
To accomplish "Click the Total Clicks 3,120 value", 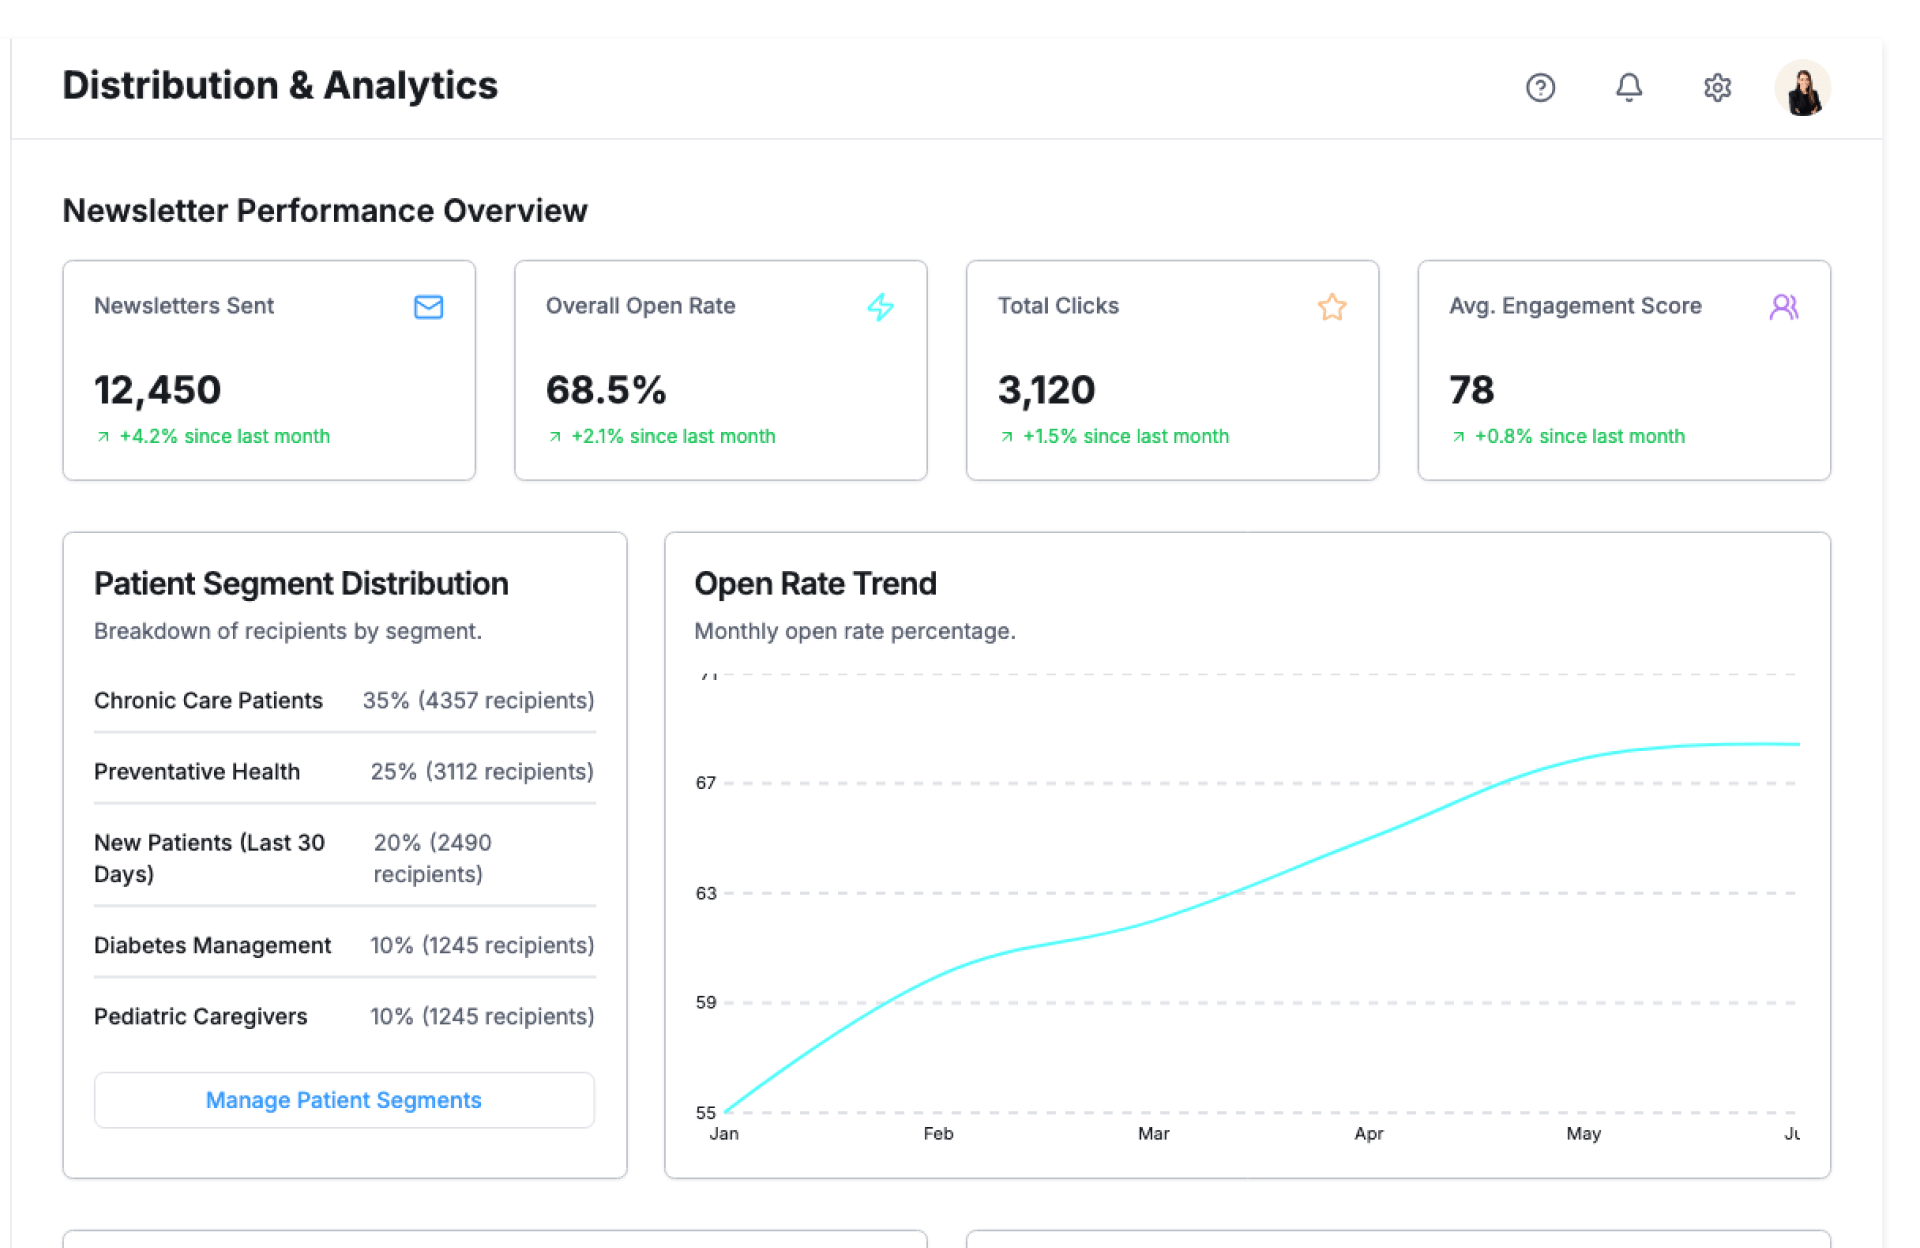I will [1046, 390].
